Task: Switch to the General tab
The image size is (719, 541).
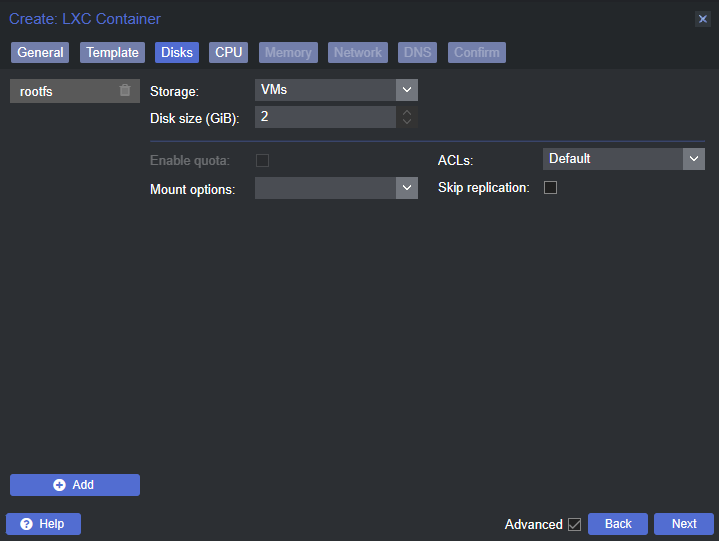Action: pos(40,52)
